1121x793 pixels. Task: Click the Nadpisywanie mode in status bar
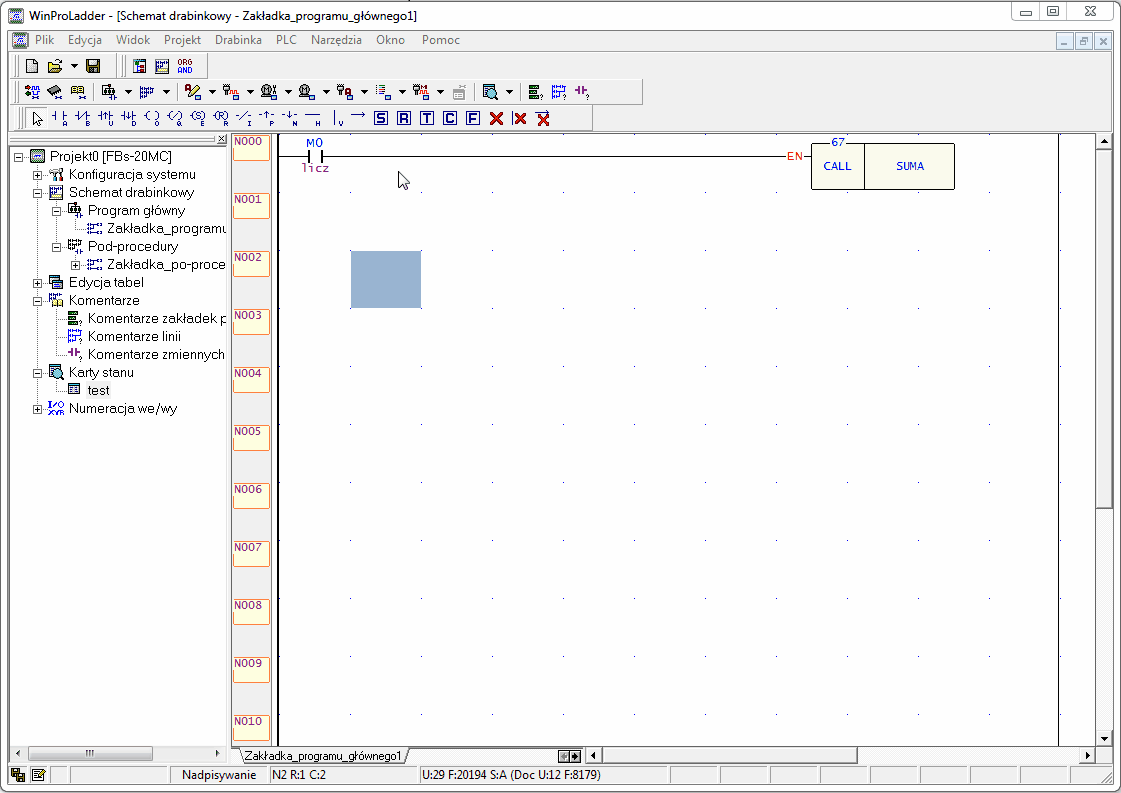(219, 775)
